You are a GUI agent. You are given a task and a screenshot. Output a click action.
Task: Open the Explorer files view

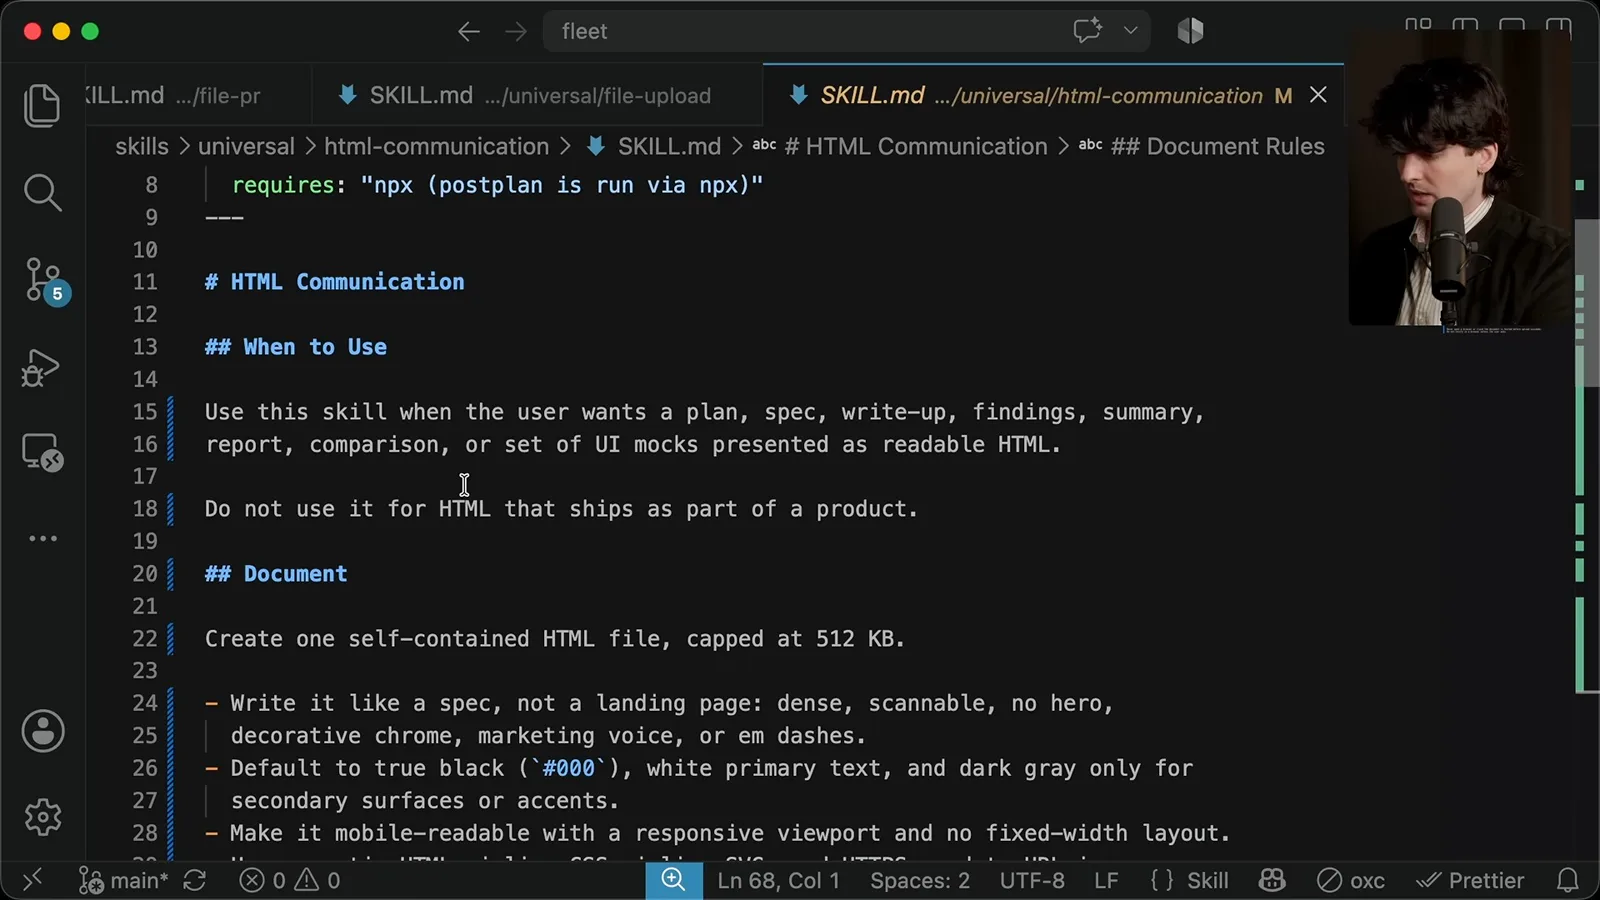pyautogui.click(x=42, y=105)
